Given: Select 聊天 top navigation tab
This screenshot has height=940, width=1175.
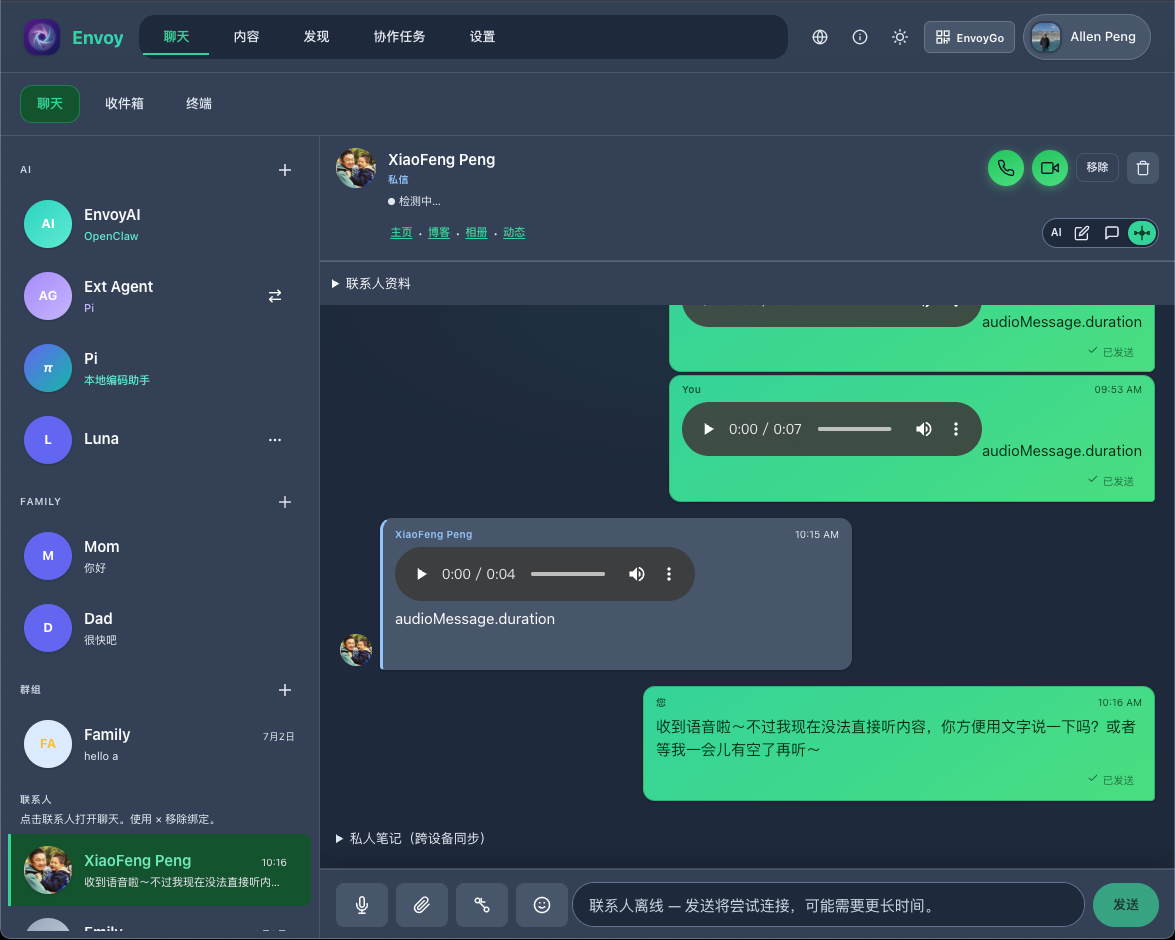Looking at the screenshot, I should 176,37.
